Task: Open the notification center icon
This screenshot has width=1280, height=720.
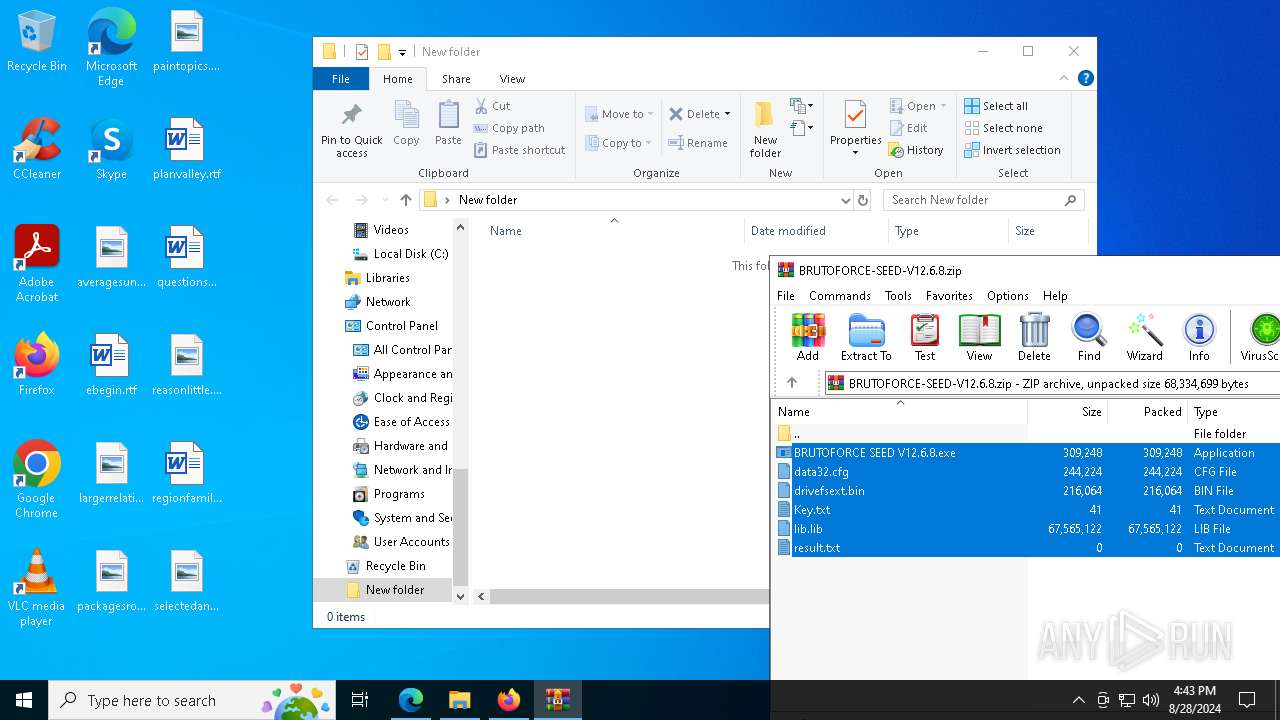Action: (1247, 700)
